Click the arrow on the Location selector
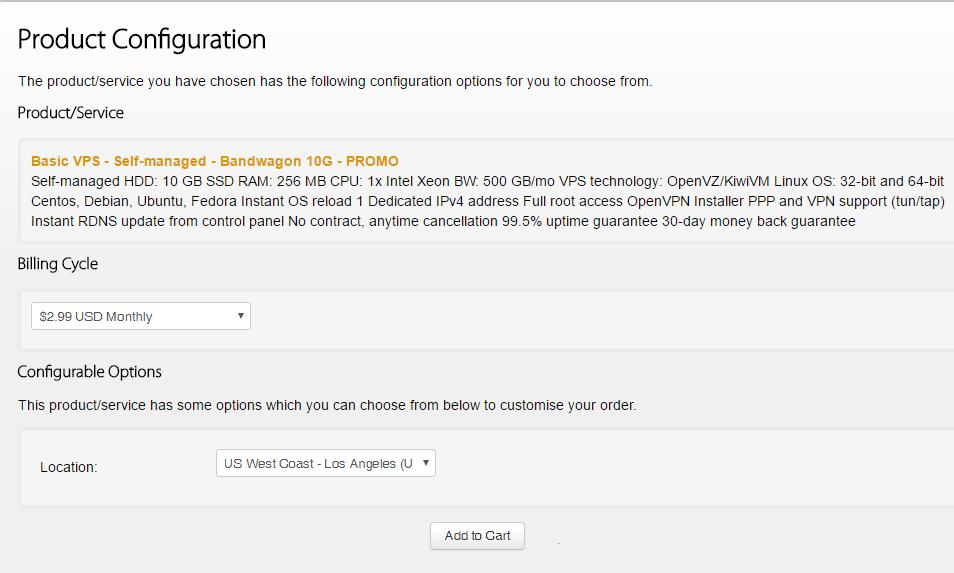 (426, 463)
